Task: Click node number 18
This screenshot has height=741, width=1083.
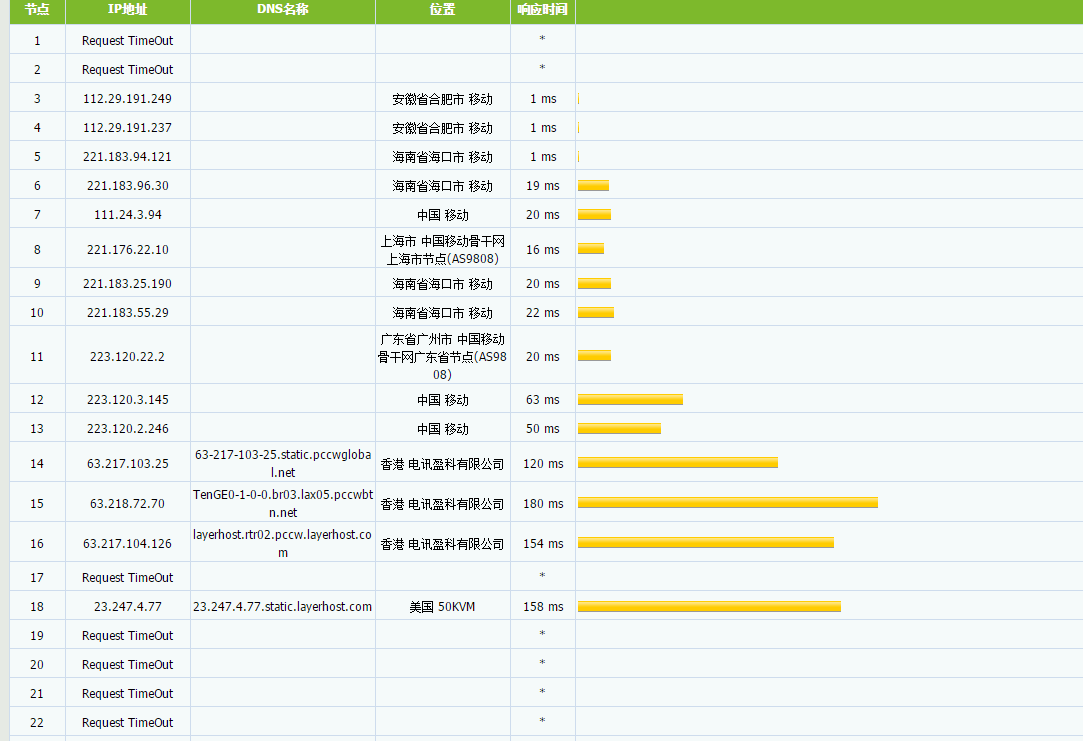Action: coord(37,606)
